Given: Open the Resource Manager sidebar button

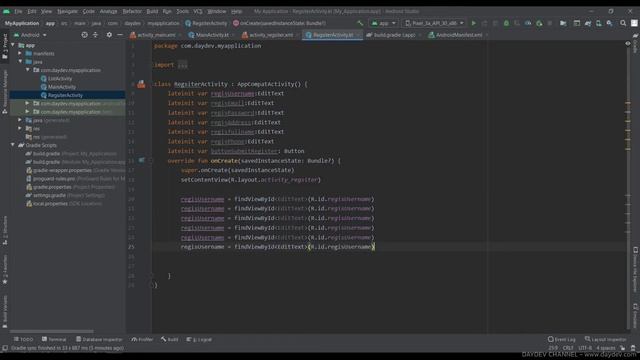Looking at the screenshot, I should coord(4,92).
